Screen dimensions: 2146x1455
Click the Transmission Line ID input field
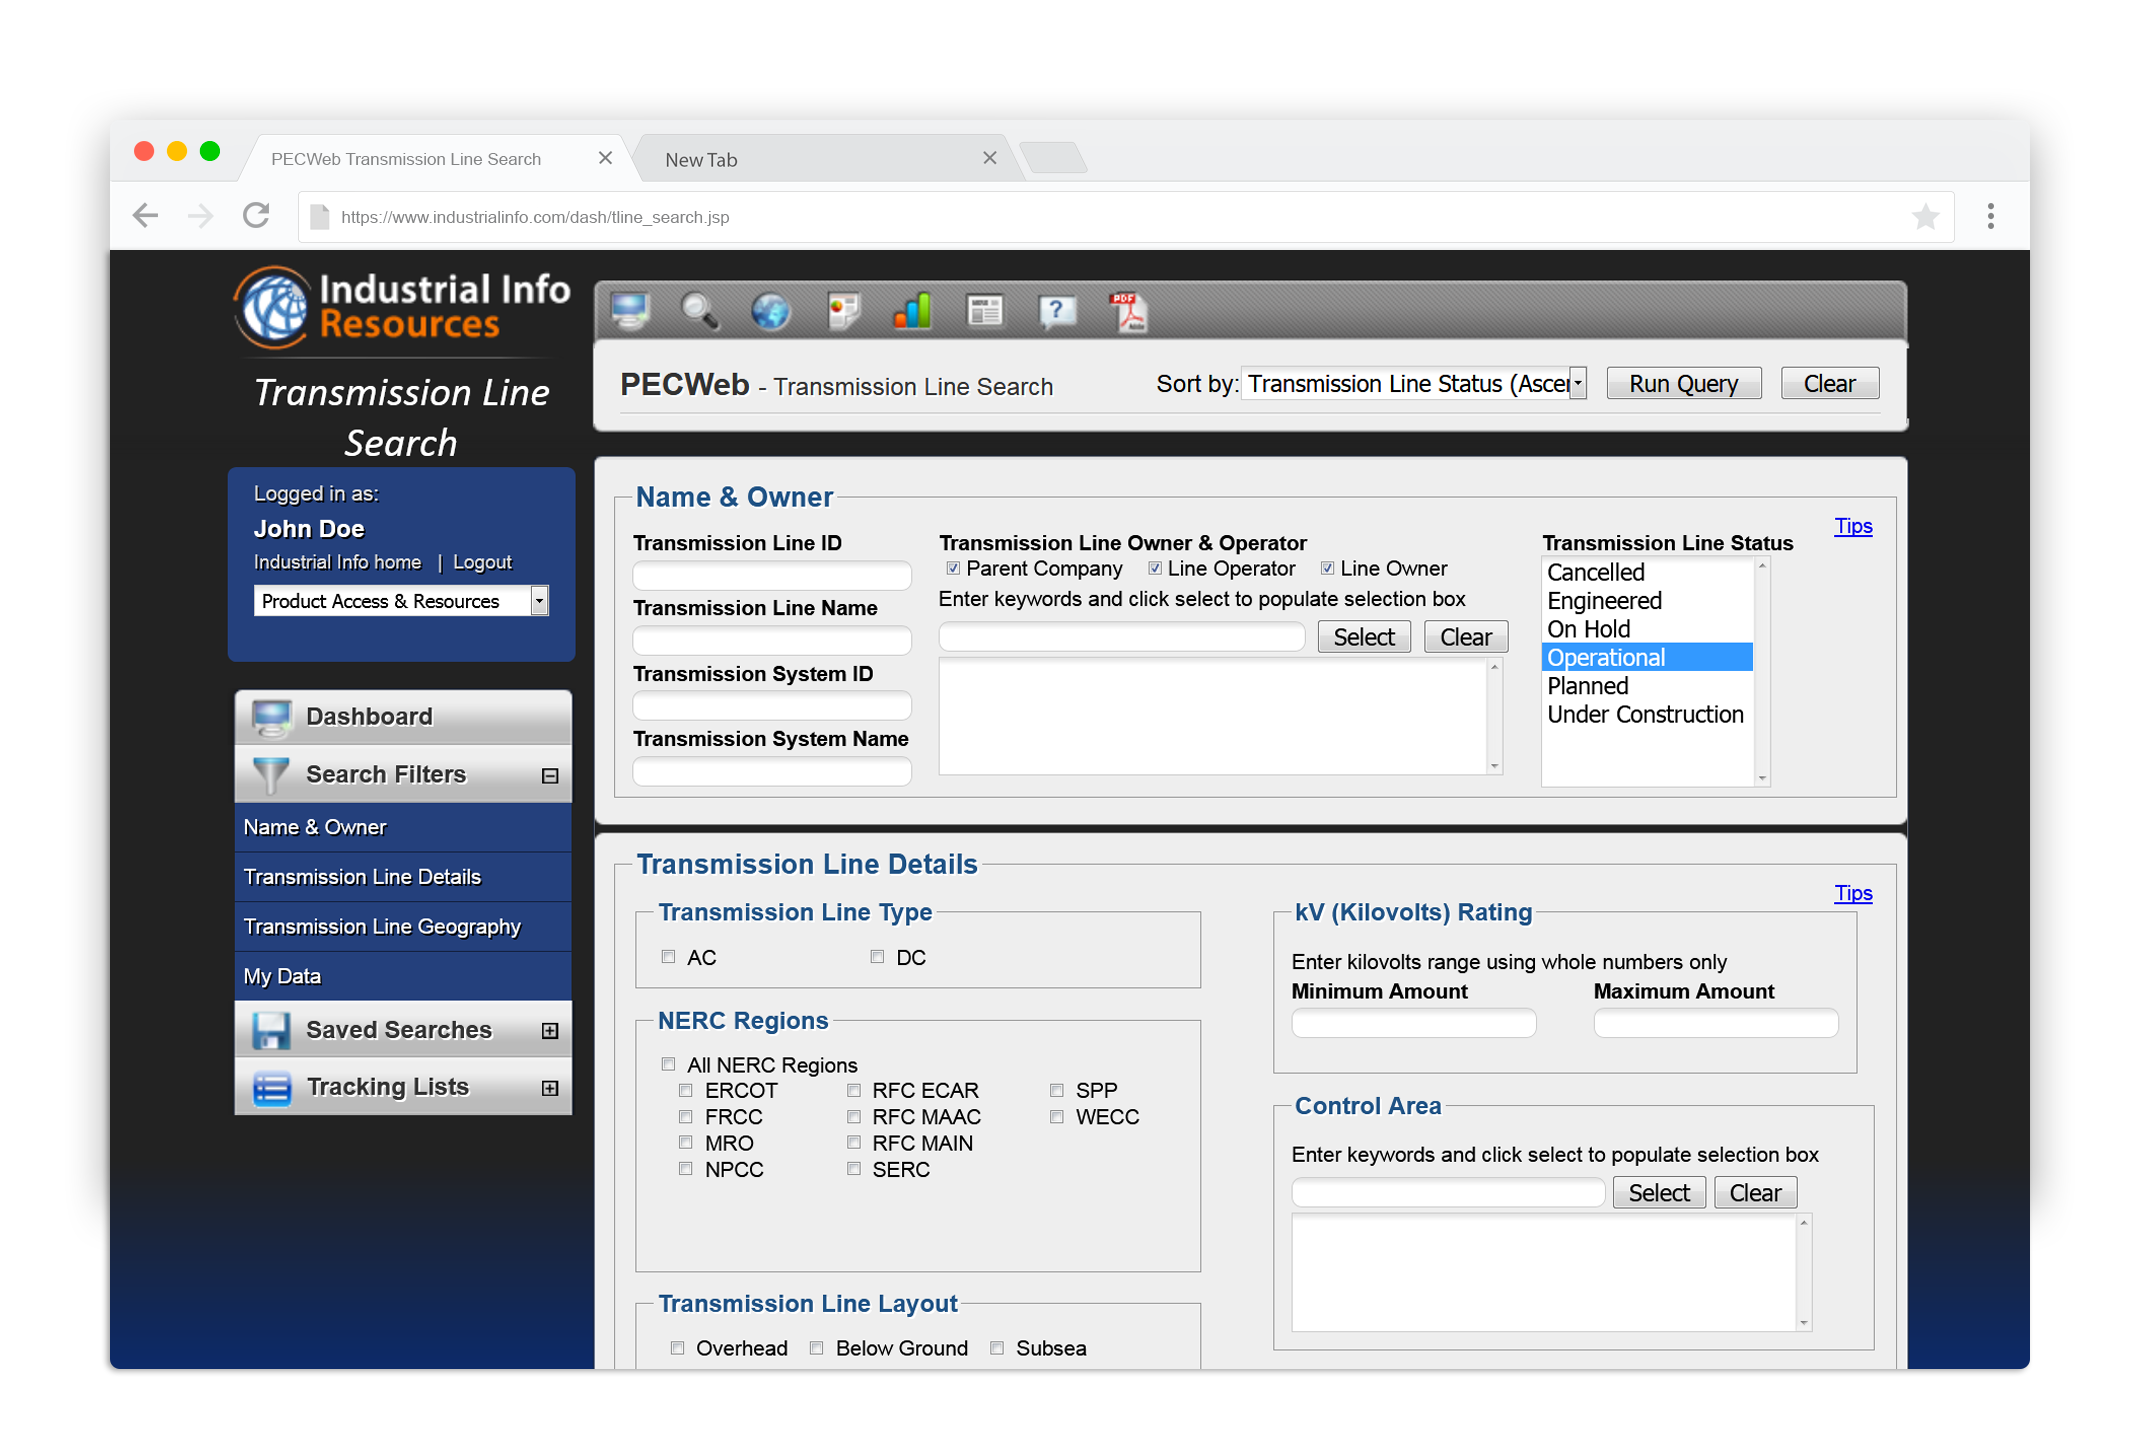tap(772, 575)
